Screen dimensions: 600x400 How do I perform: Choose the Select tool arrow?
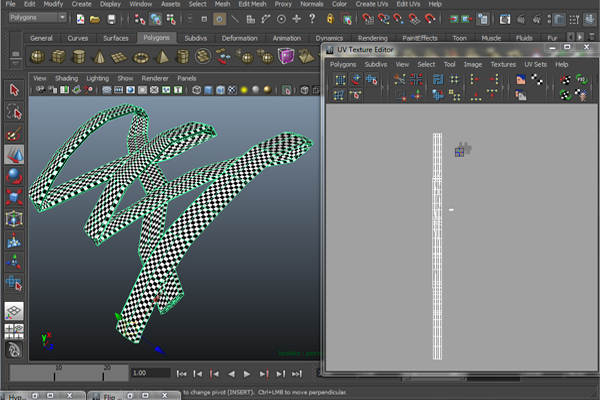pos(14,90)
